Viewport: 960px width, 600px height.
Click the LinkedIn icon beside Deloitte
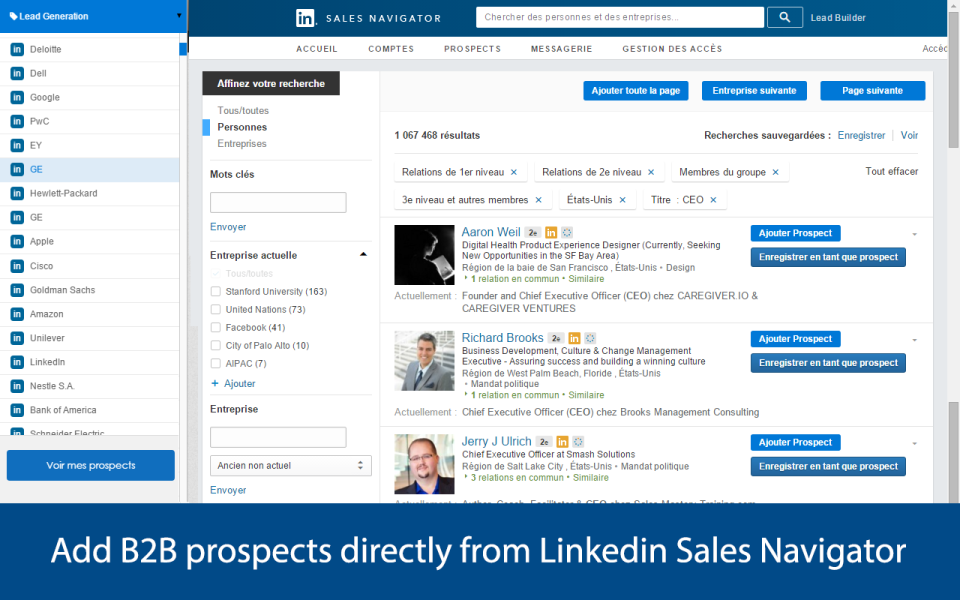(x=17, y=49)
